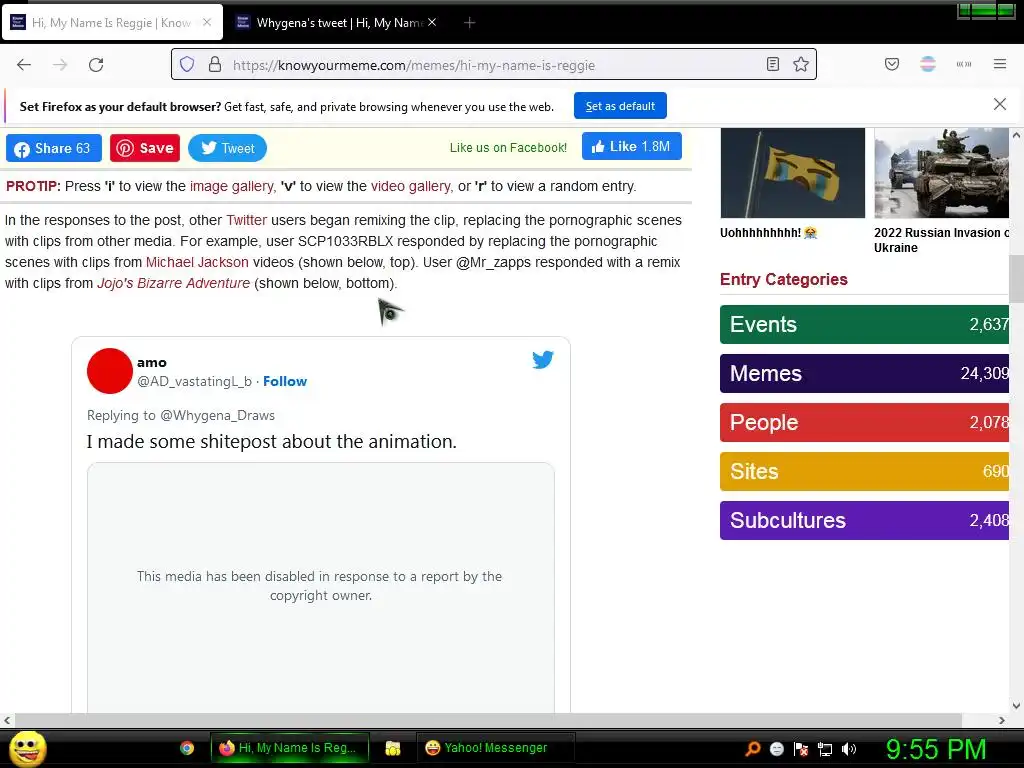Click the scroll-right arrow at bottom
This screenshot has height=768, width=1024.
pos(1002,720)
